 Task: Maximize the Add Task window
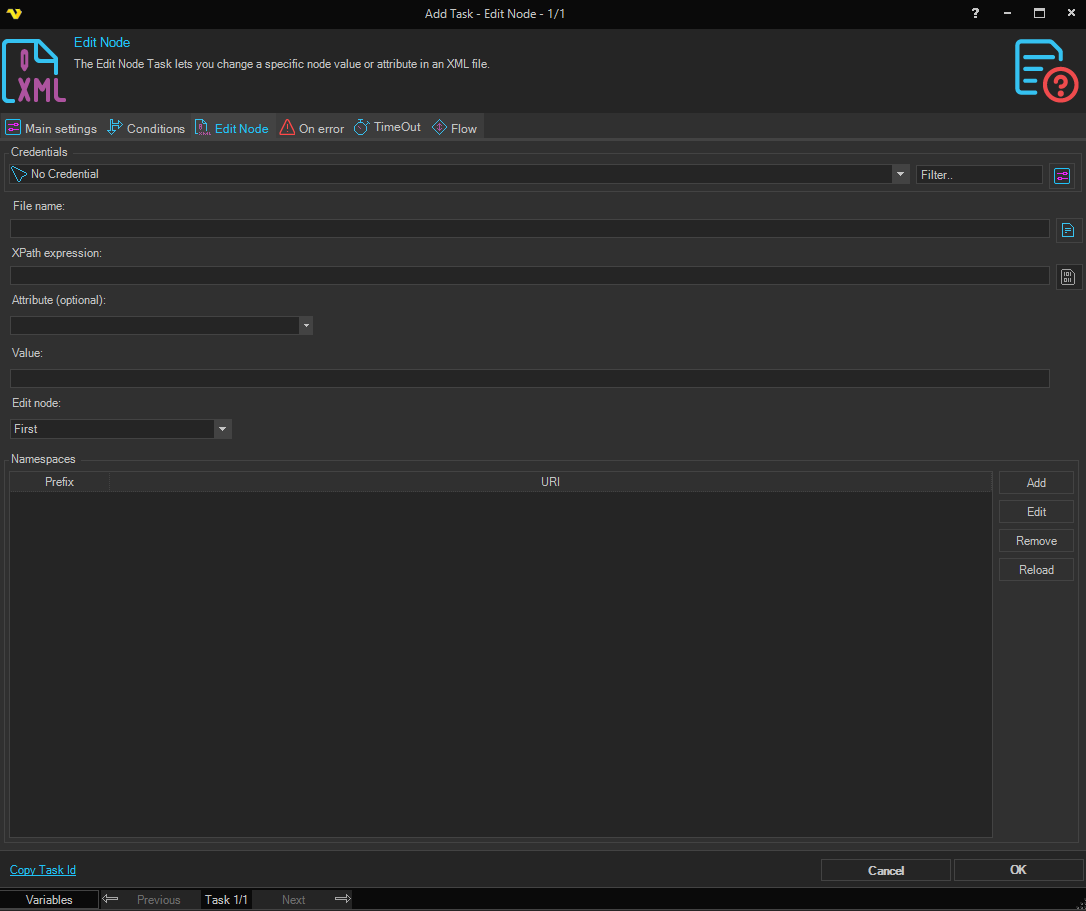[x=1039, y=13]
